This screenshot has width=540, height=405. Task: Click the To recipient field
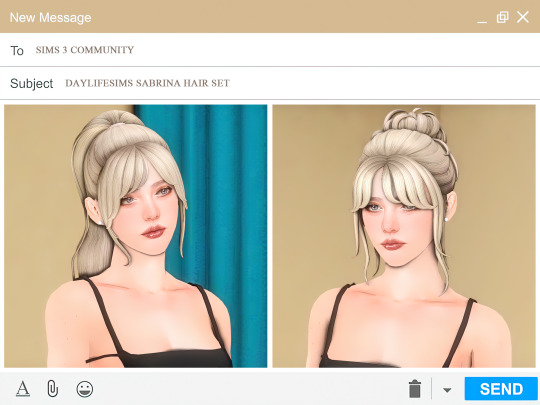tap(270, 50)
